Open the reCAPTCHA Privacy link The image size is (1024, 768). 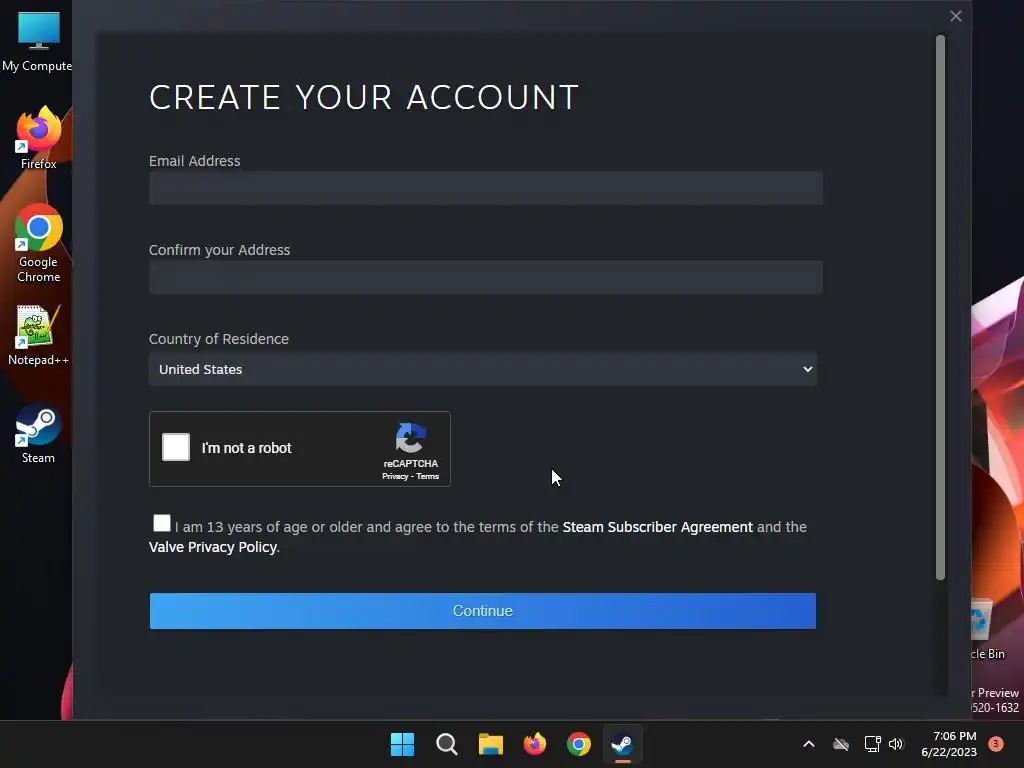point(395,476)
